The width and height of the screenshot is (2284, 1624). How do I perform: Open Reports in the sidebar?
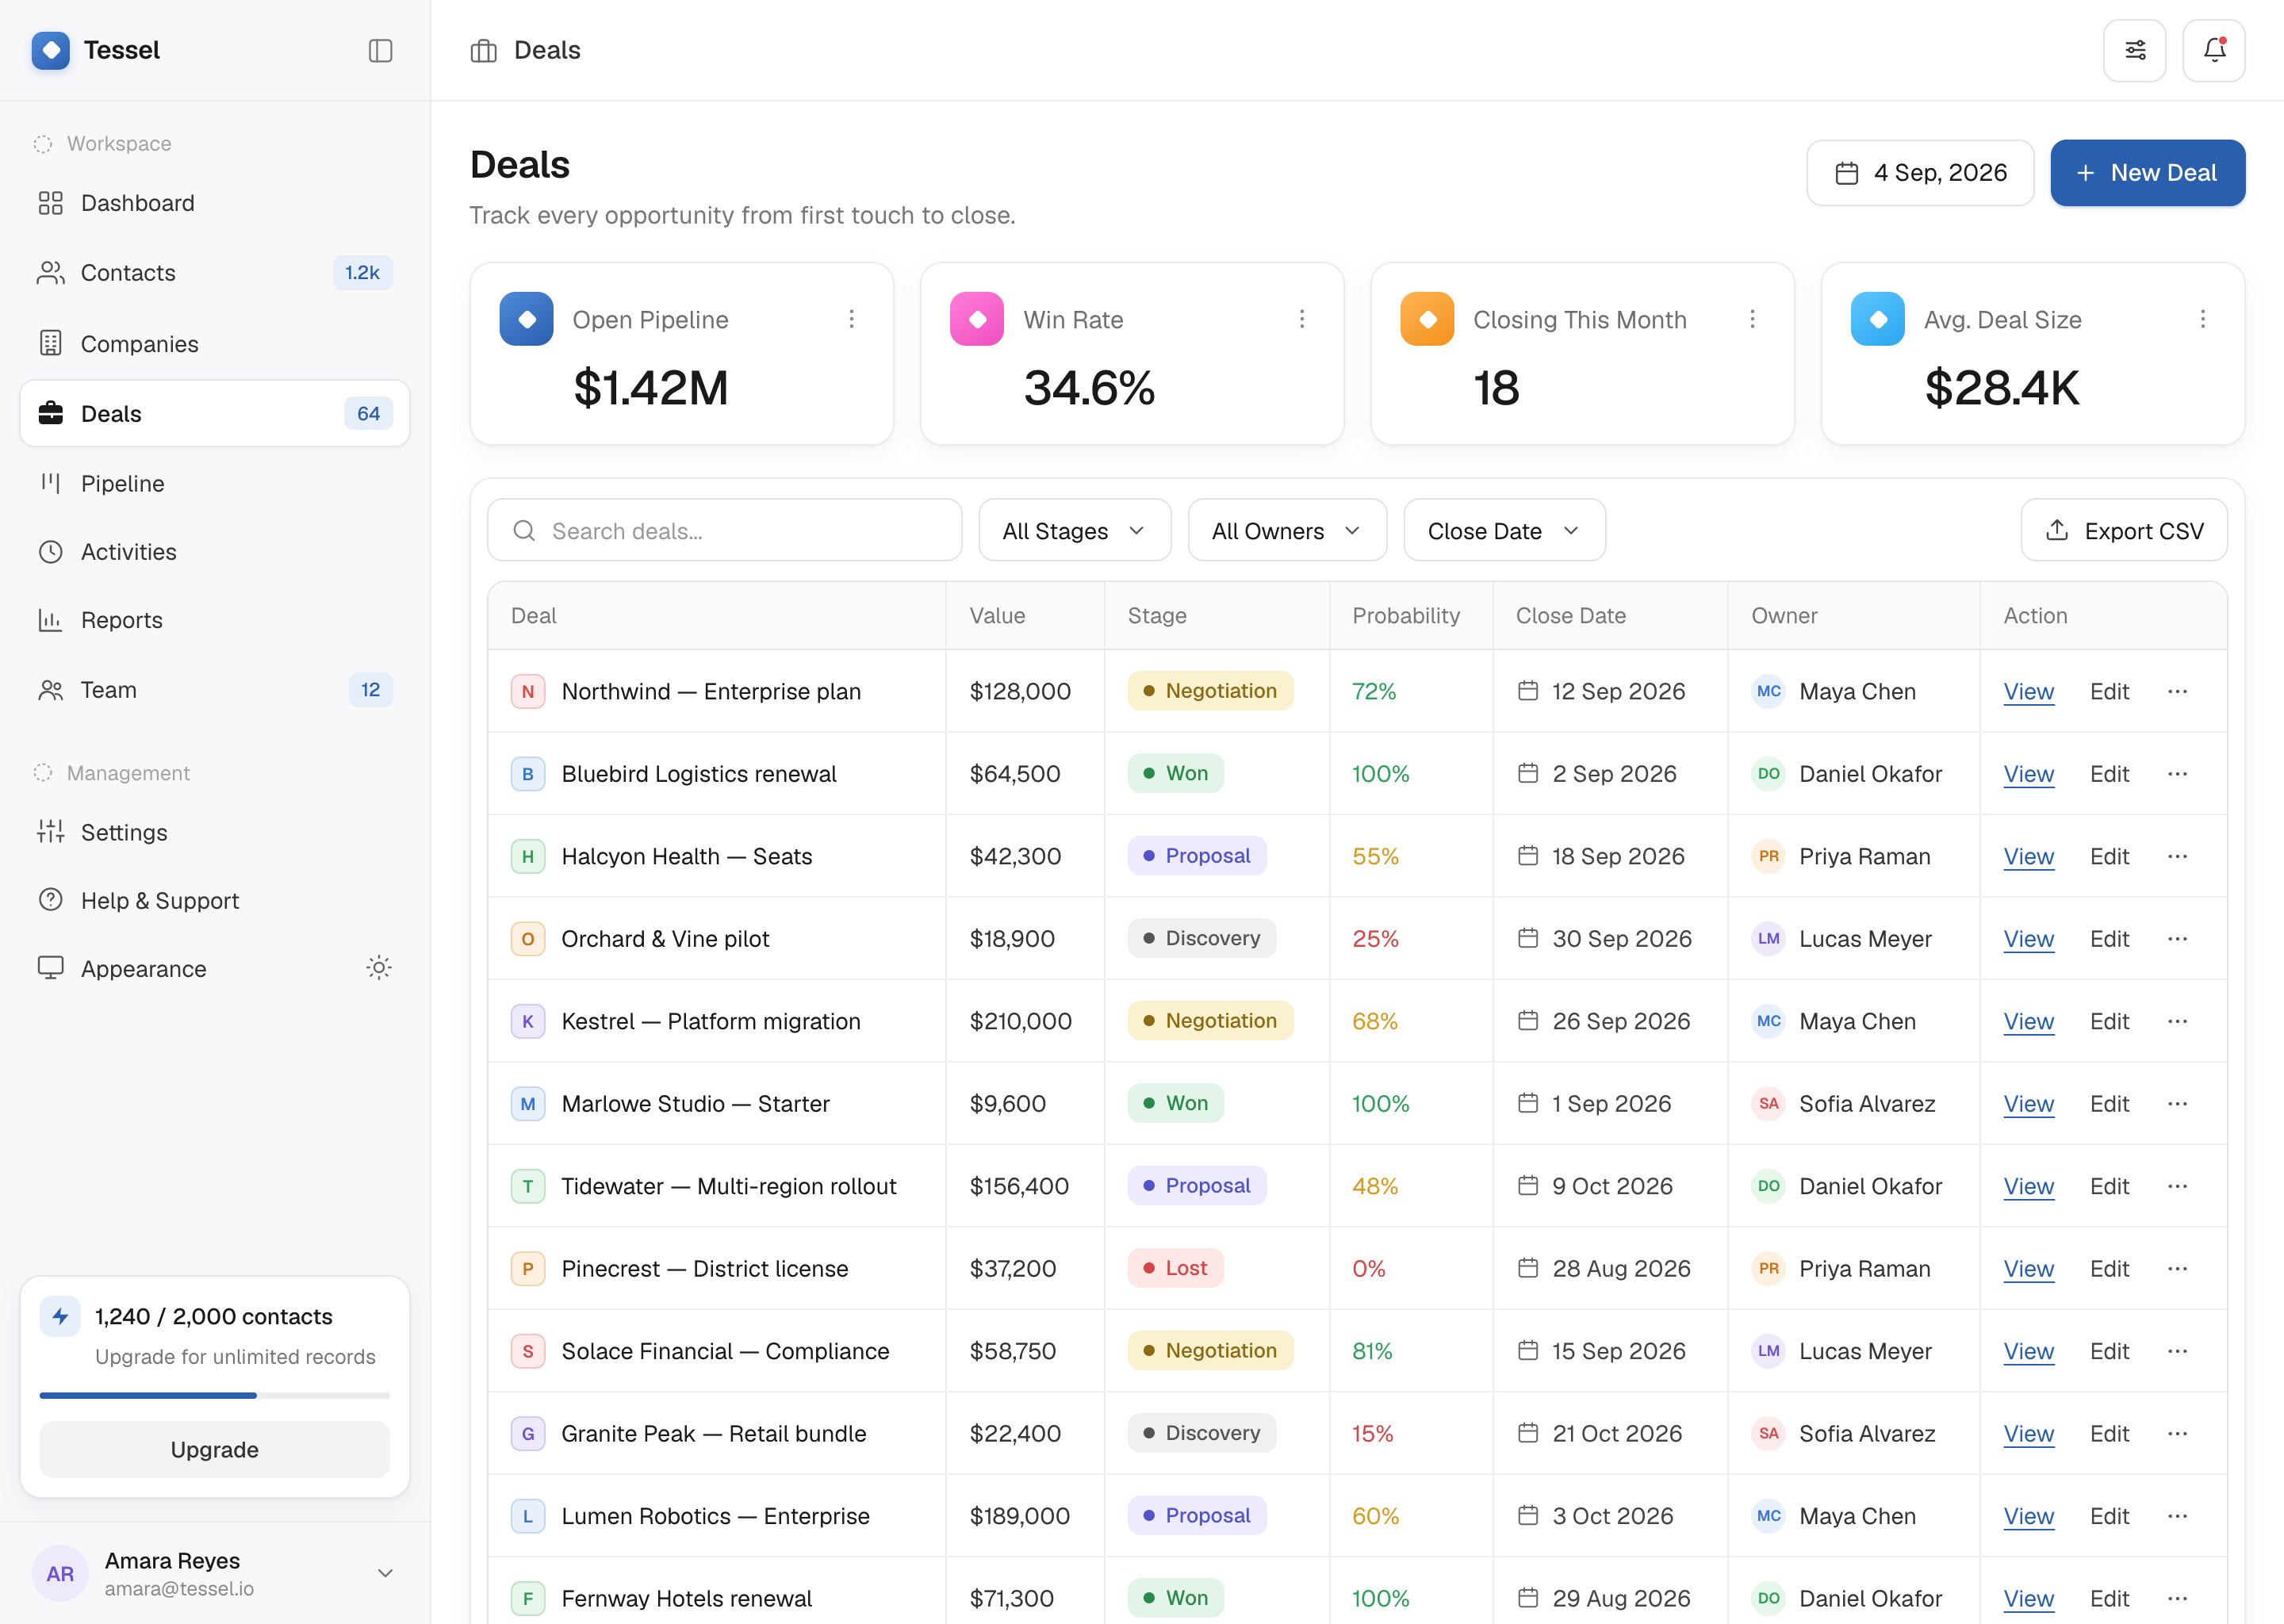(215, 620)
